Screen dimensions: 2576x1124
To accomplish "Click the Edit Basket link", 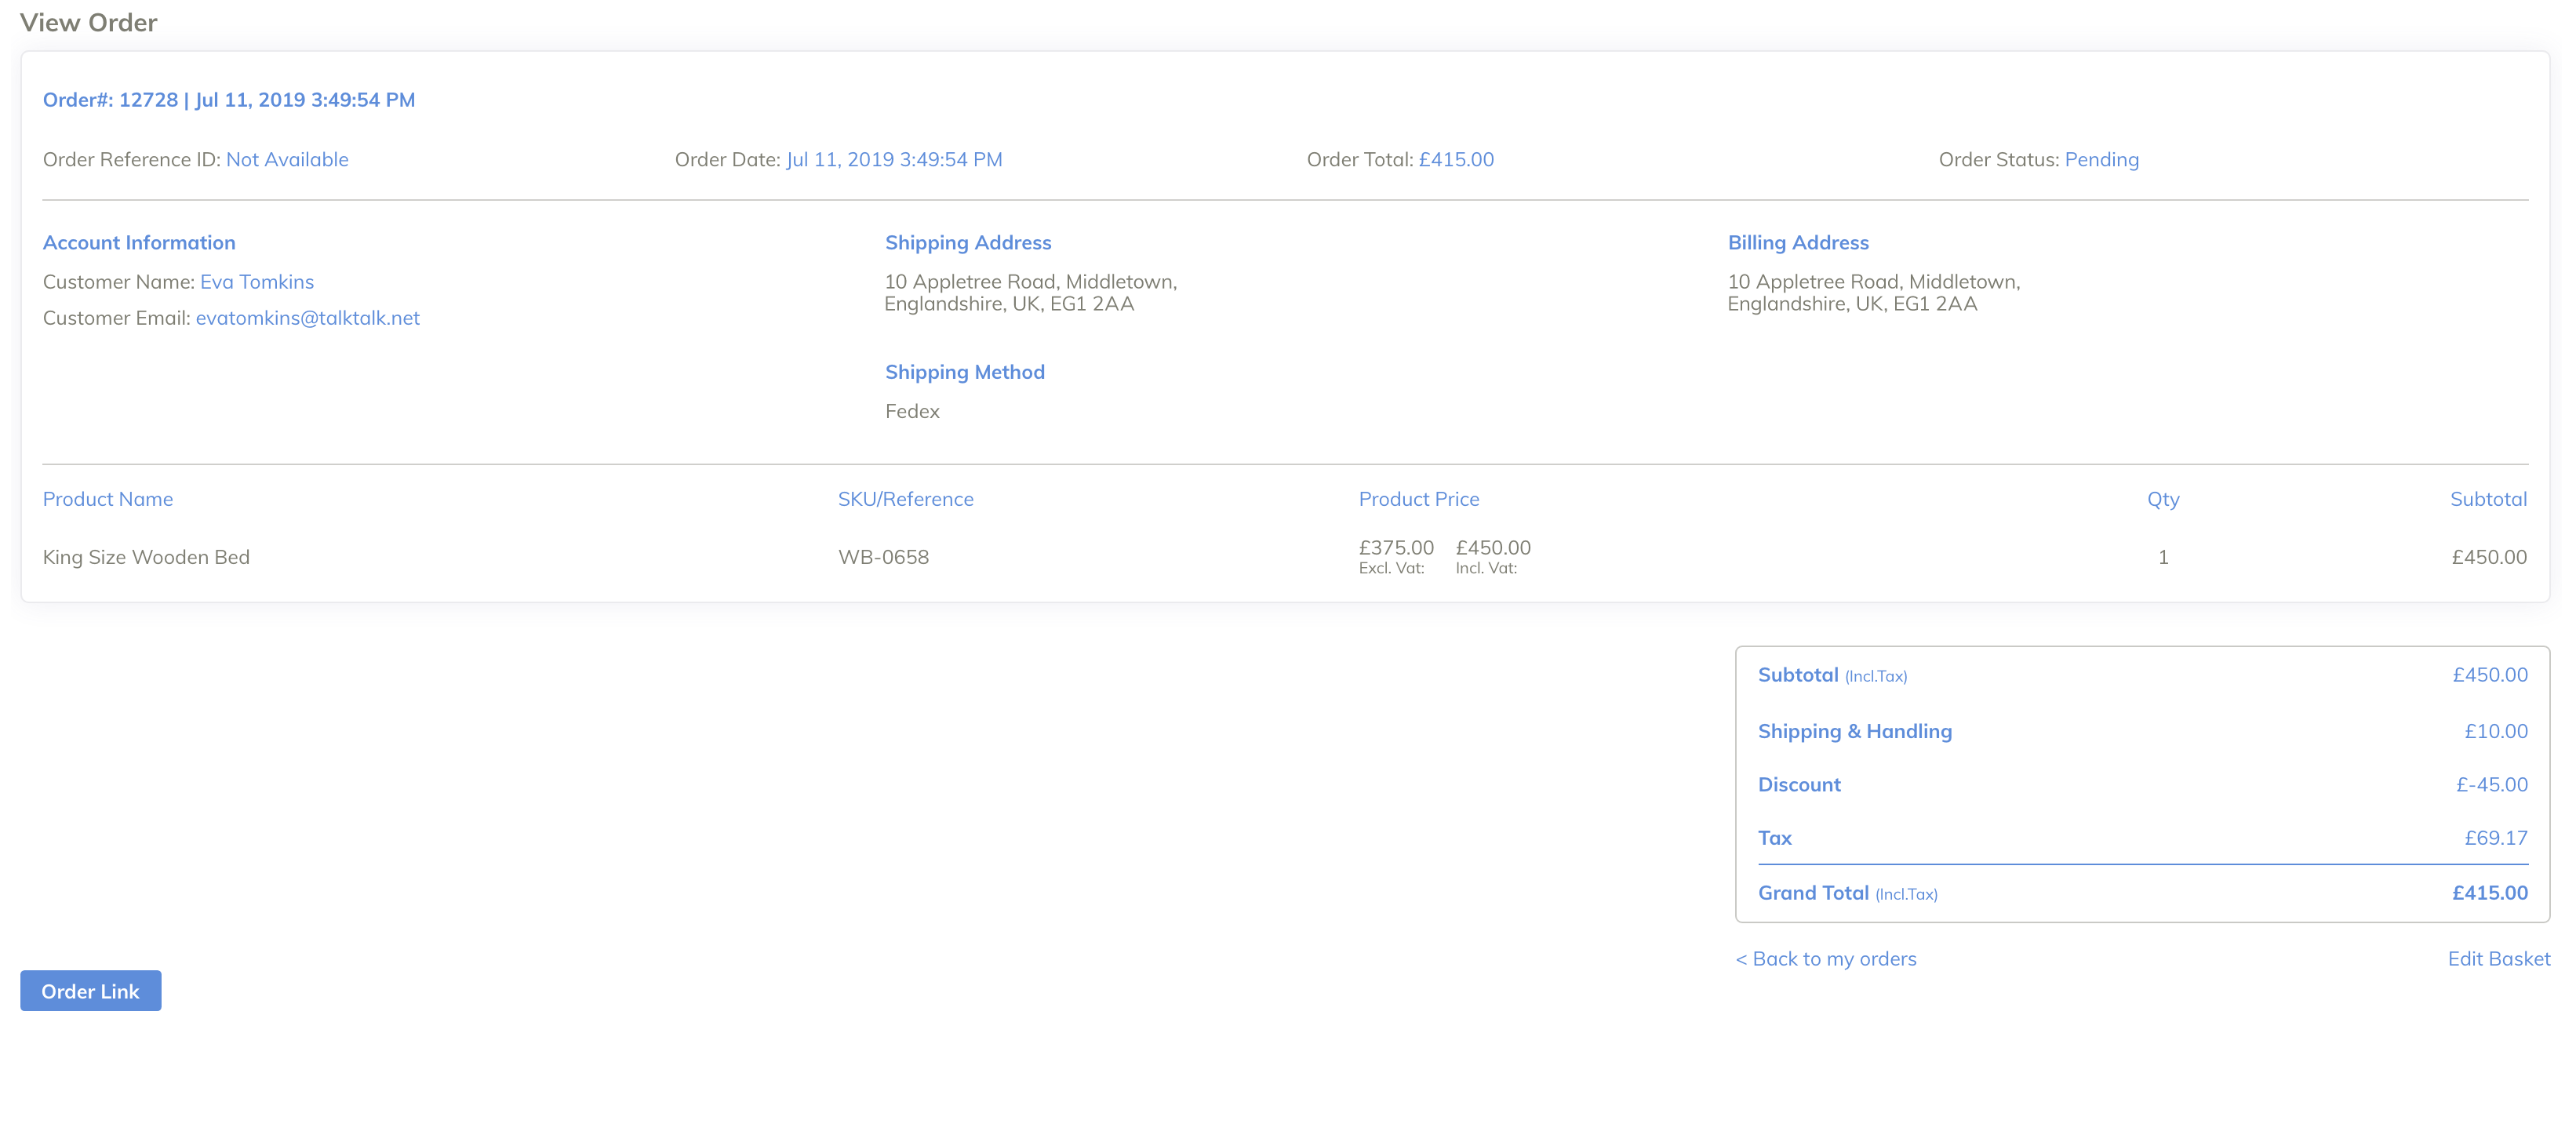I will [x=2498, y=959].
